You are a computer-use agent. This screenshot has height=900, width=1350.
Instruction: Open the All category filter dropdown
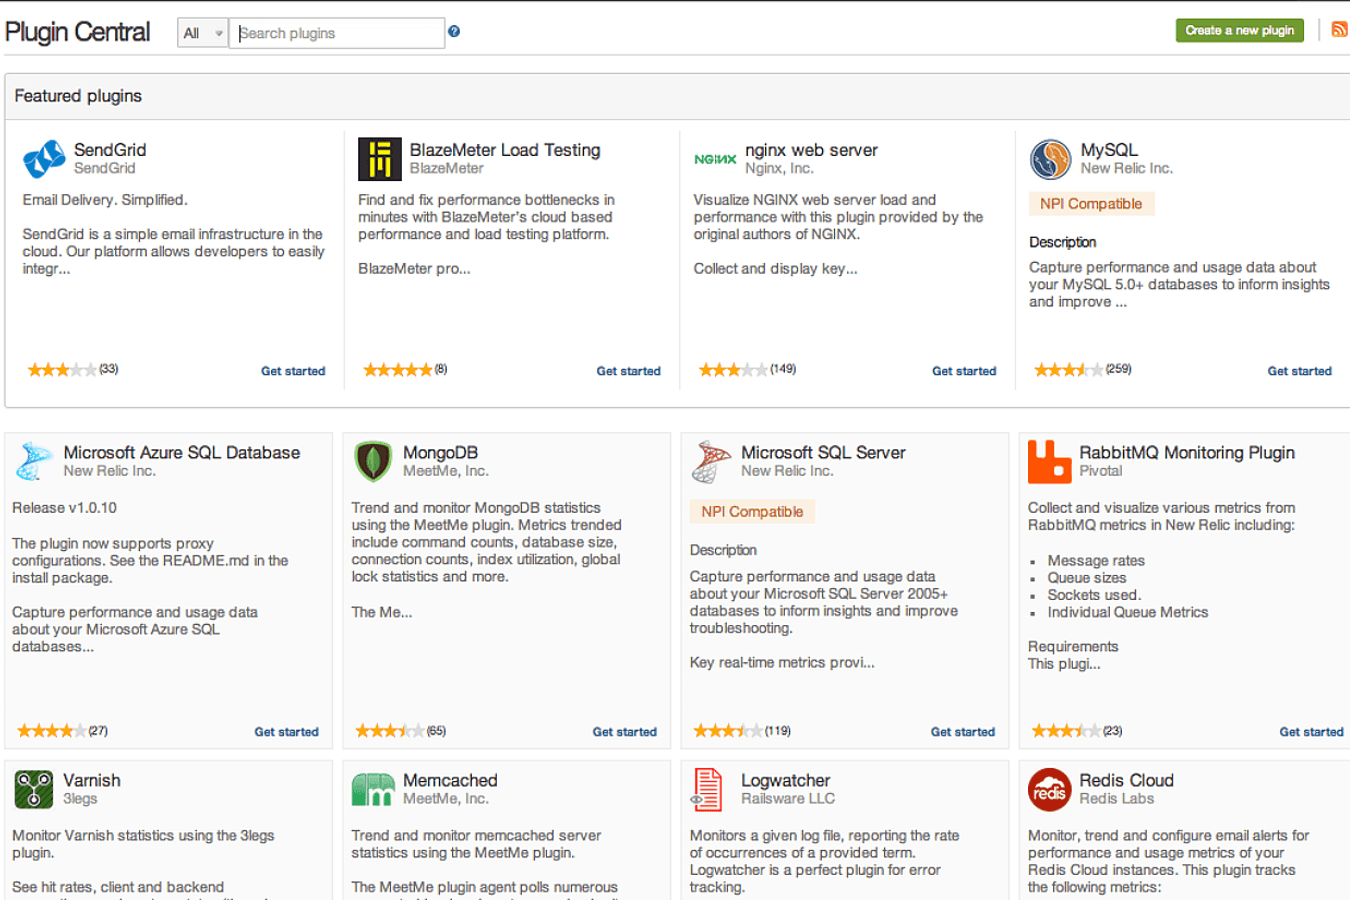pyautogui.click(x=203, y=33)
